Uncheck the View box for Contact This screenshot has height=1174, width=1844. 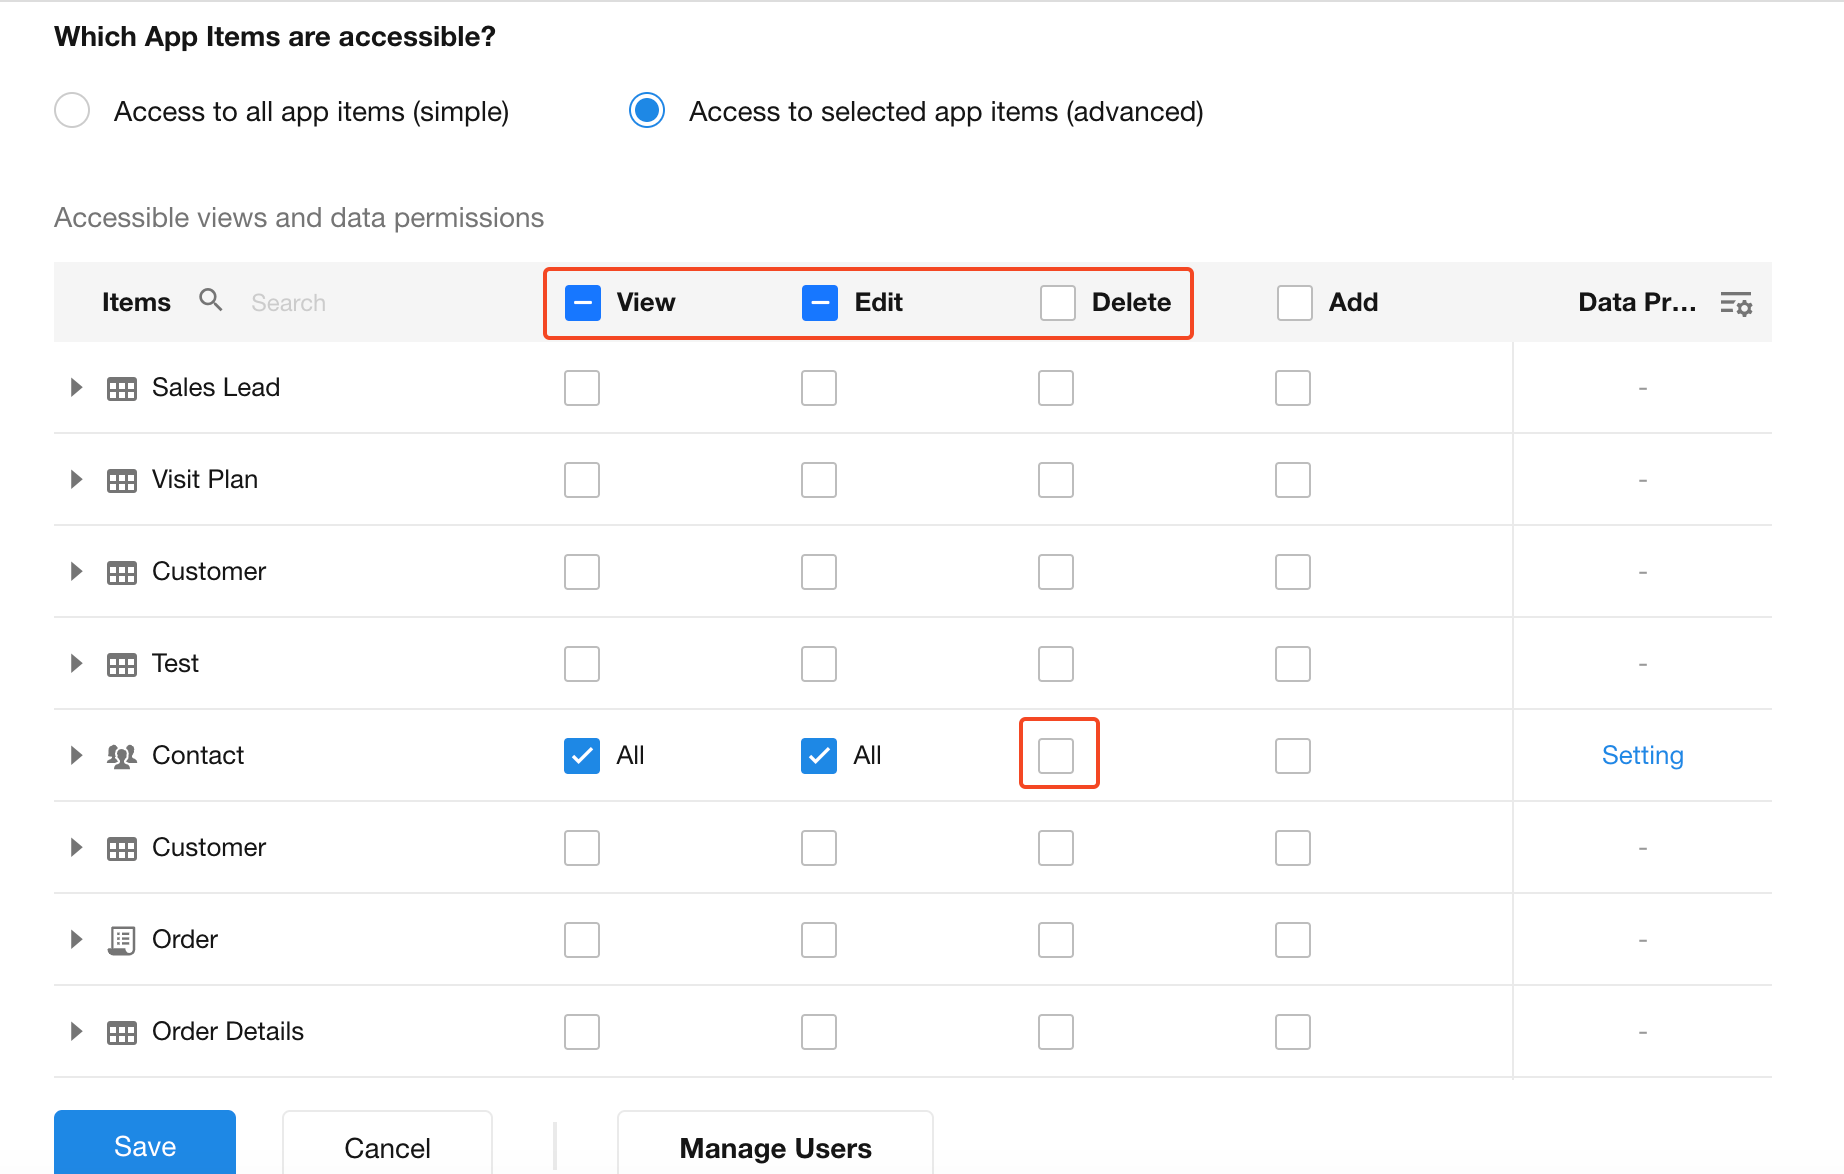[582, 756]
